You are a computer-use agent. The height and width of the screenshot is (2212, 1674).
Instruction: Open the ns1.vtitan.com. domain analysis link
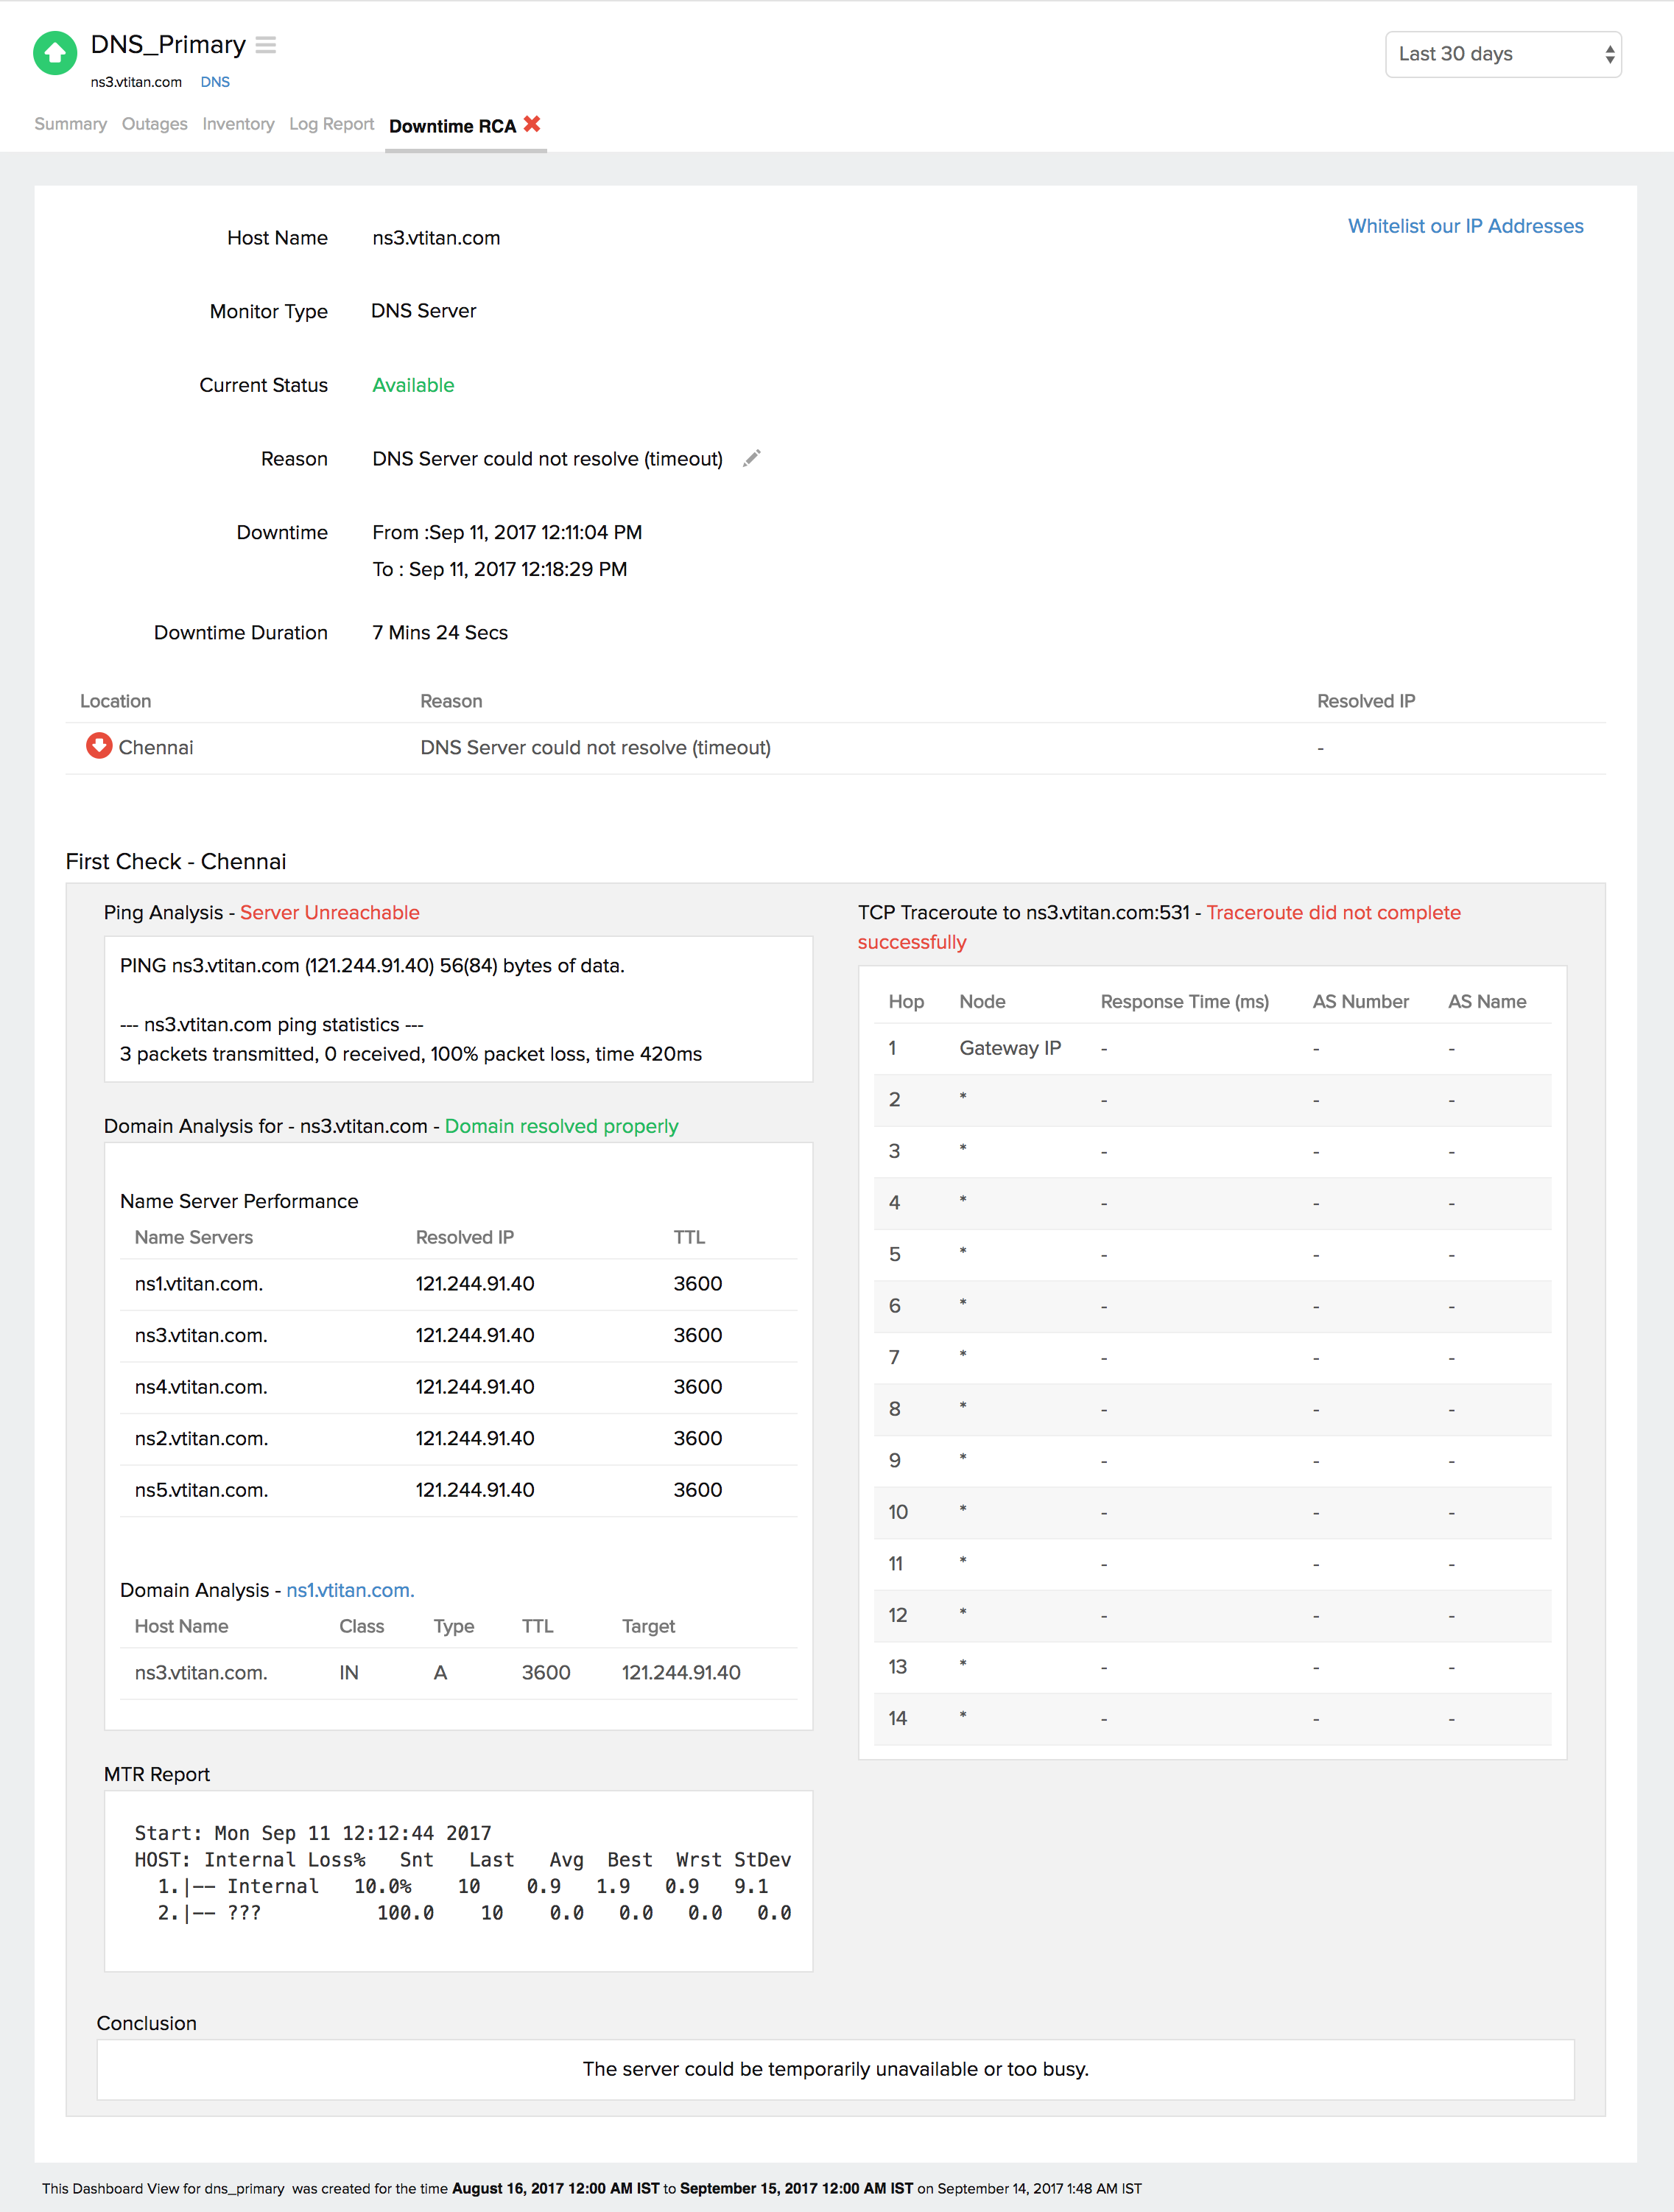350,1590
